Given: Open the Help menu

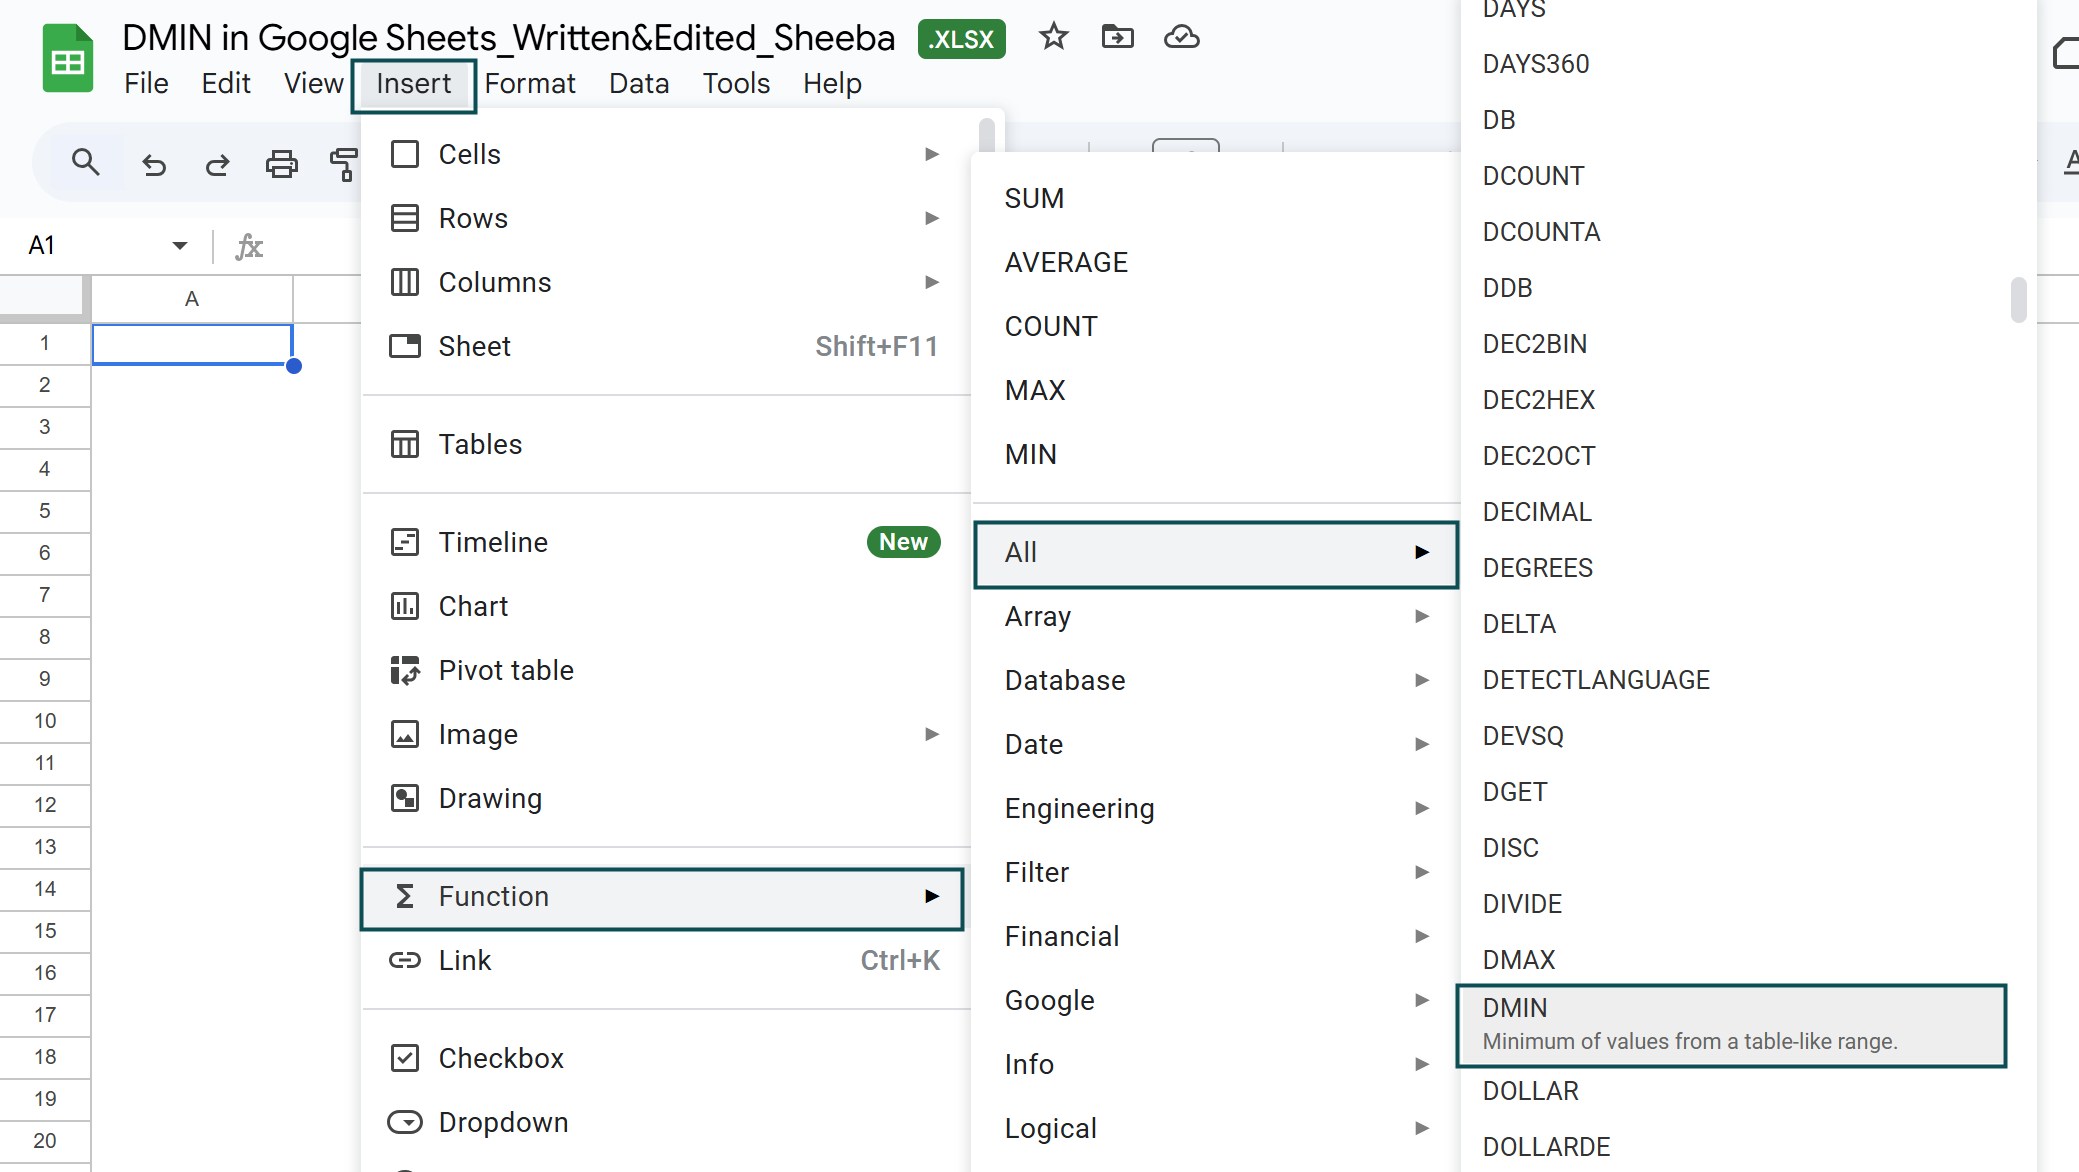Looking at the screenshot, I should 832,84.
